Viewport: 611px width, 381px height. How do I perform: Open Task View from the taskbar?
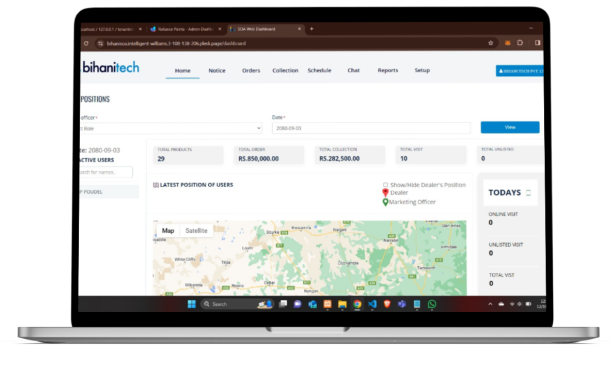click(x=283, y=304)
